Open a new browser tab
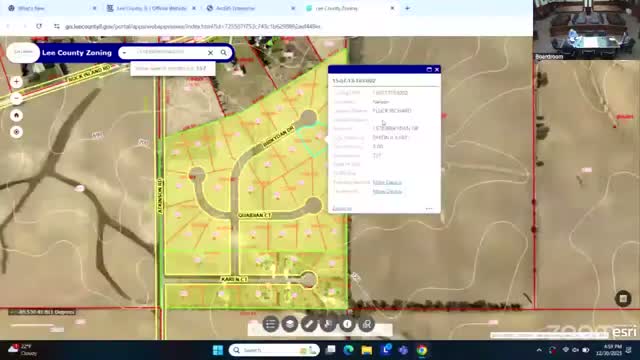 (407, 8)
